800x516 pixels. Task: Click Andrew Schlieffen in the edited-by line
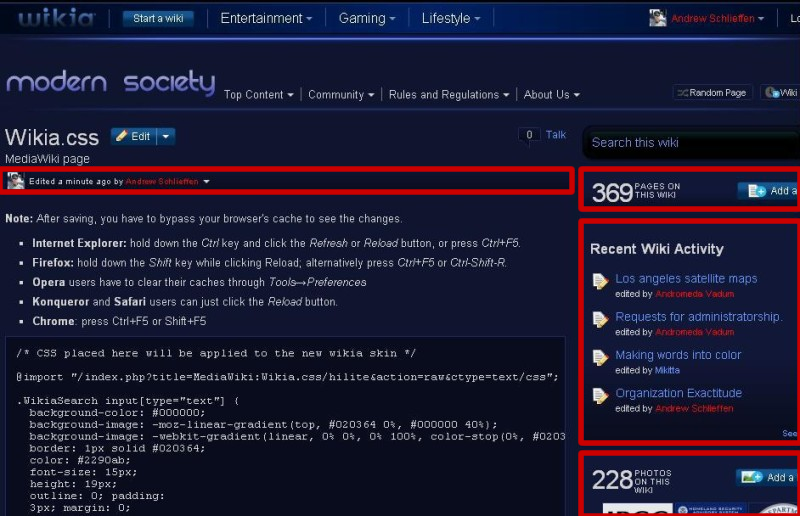click(x=162, y=181)
